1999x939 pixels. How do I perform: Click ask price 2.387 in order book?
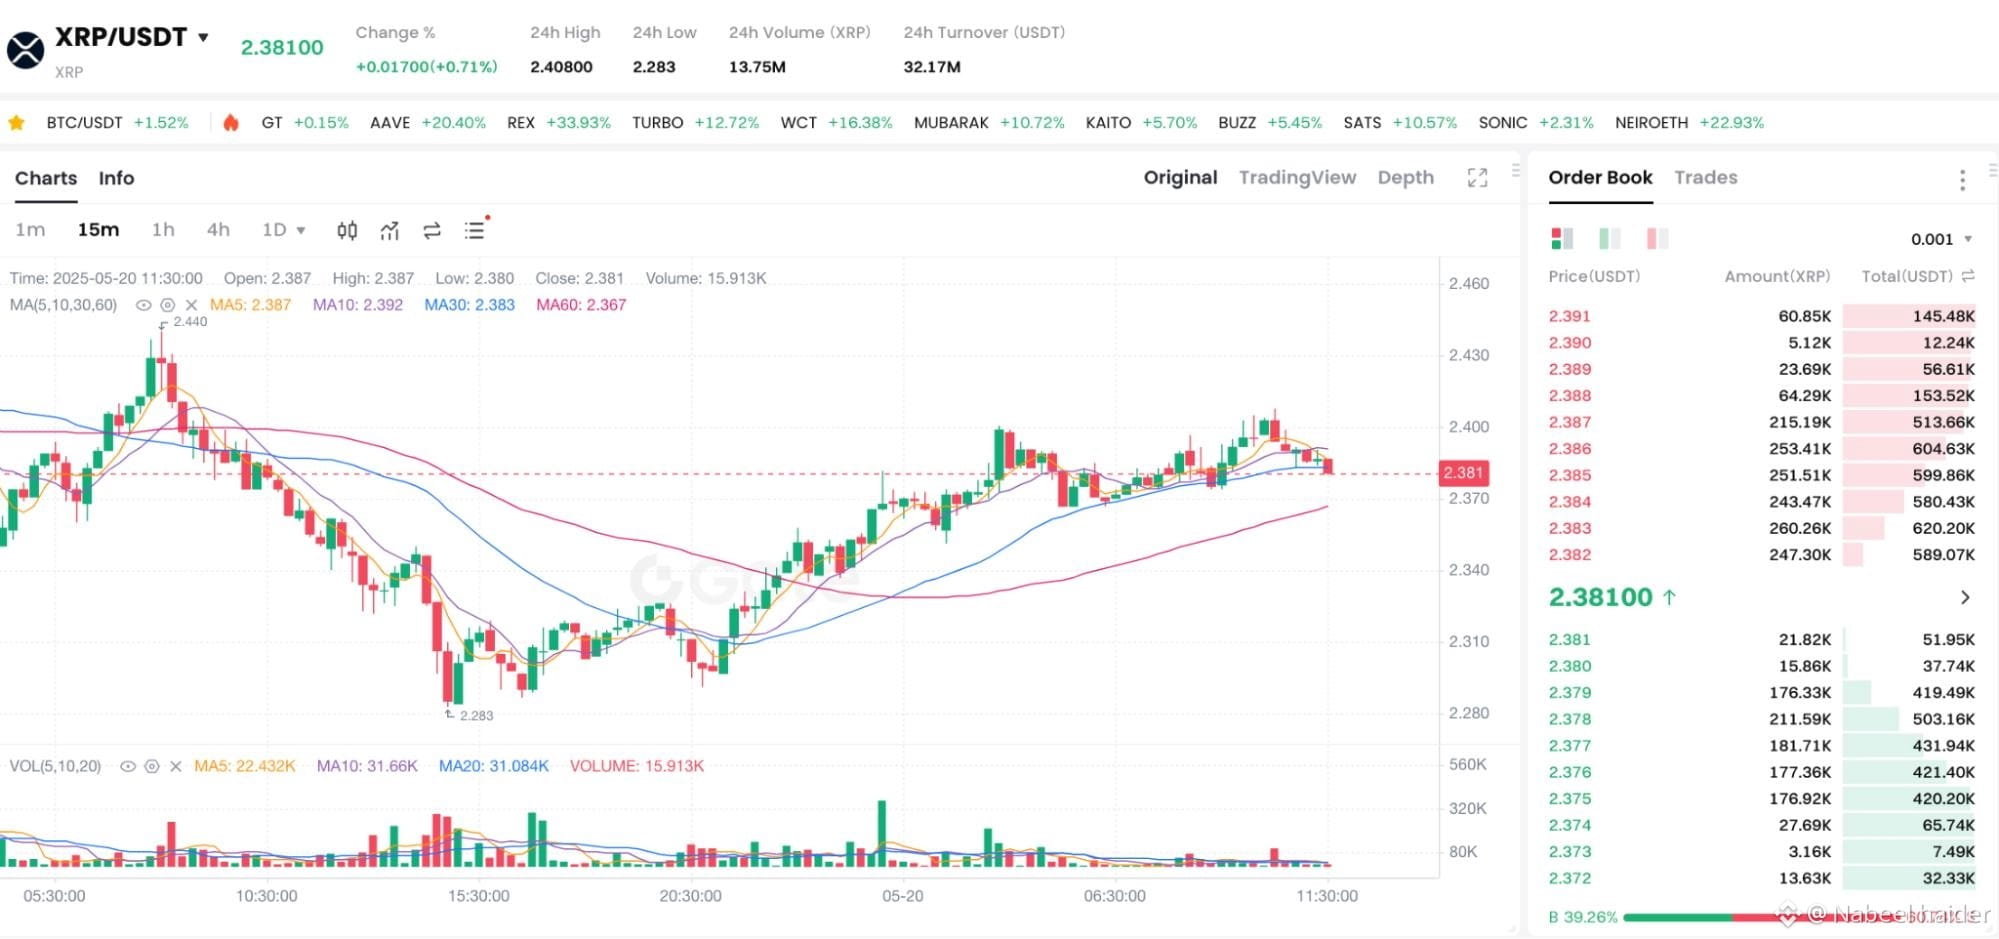tap(1569, 422)
